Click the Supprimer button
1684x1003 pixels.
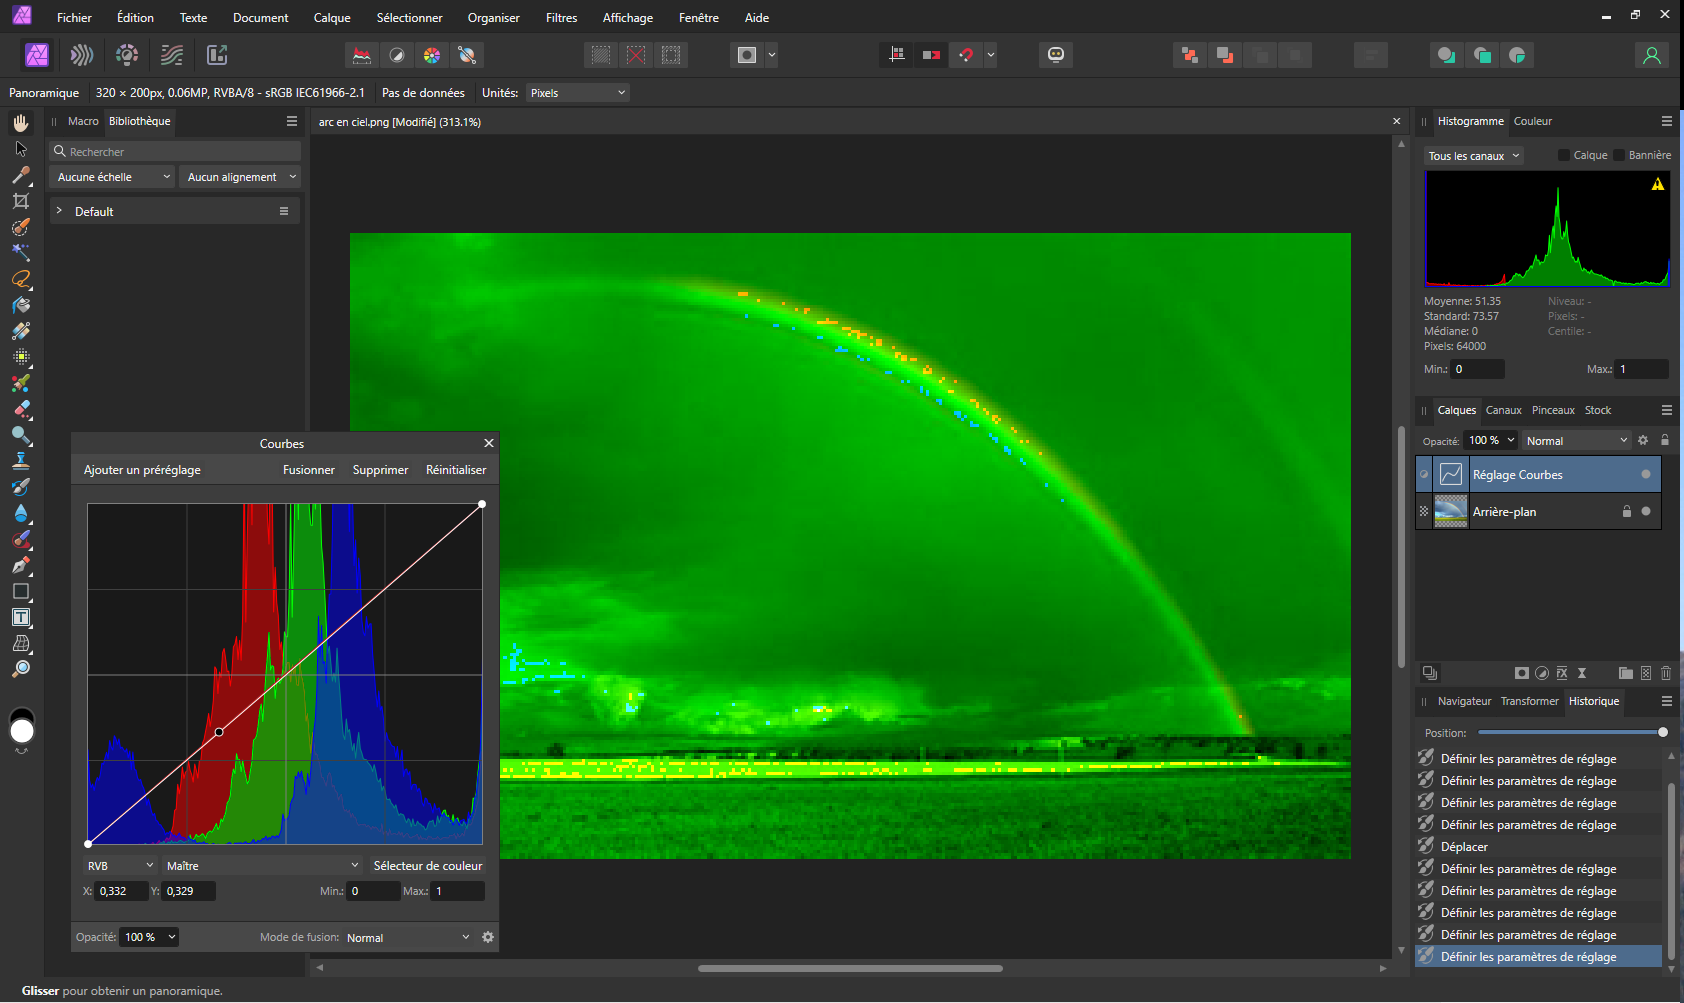coord(381,470)
